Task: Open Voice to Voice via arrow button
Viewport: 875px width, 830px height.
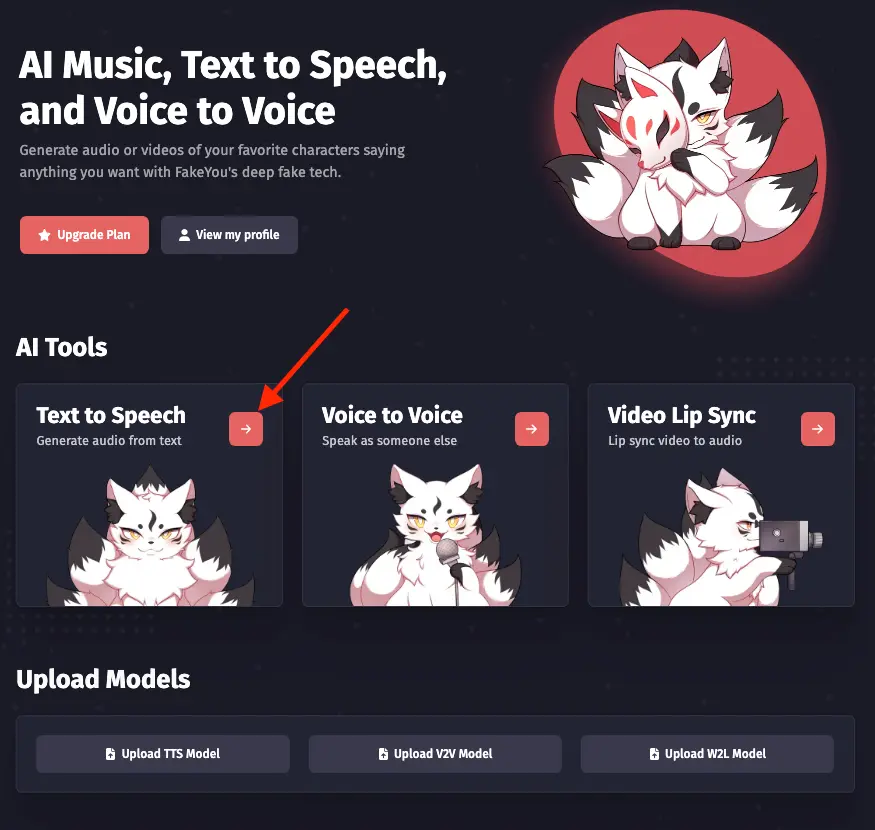Action: pos(532,429)
